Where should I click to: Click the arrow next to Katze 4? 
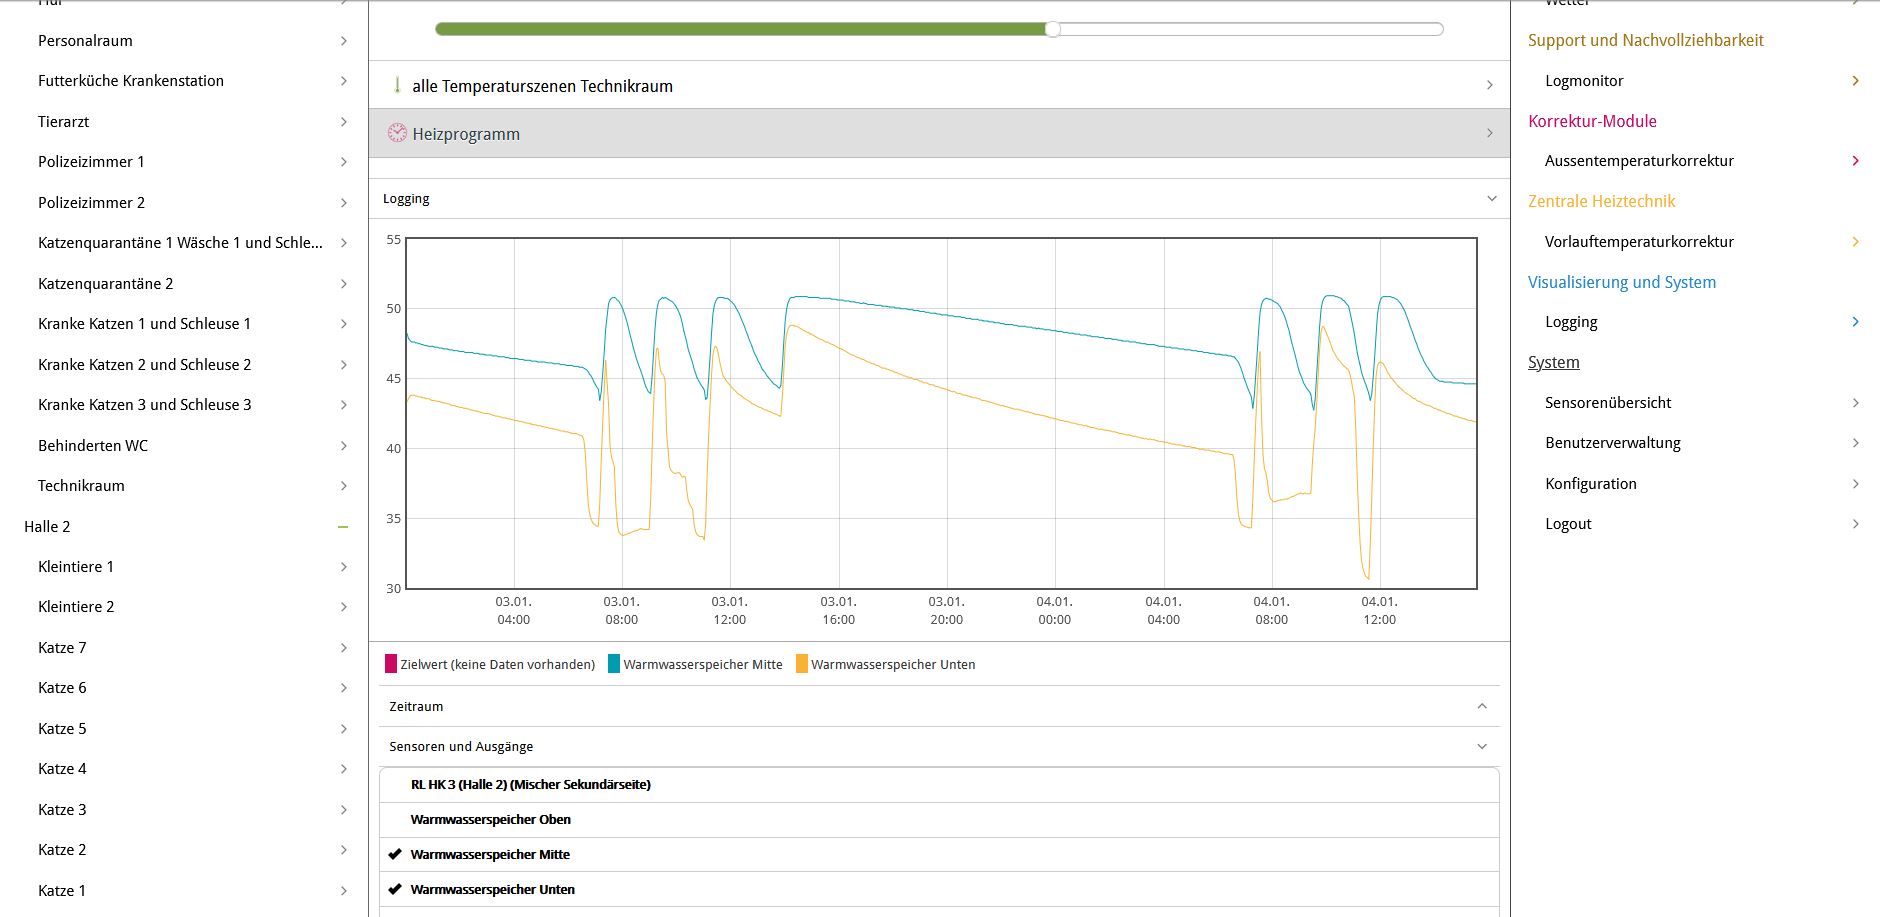tap(343, 768)
